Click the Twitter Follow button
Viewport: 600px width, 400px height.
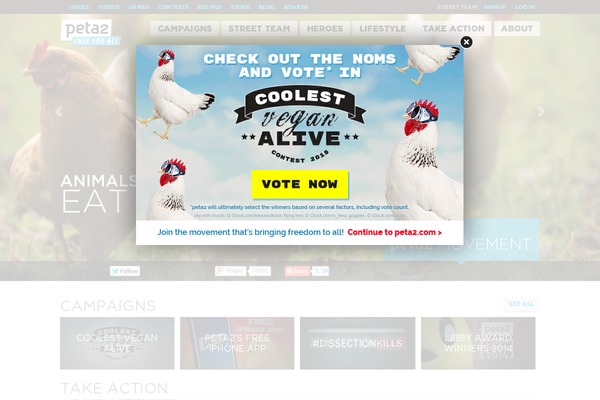125,271
